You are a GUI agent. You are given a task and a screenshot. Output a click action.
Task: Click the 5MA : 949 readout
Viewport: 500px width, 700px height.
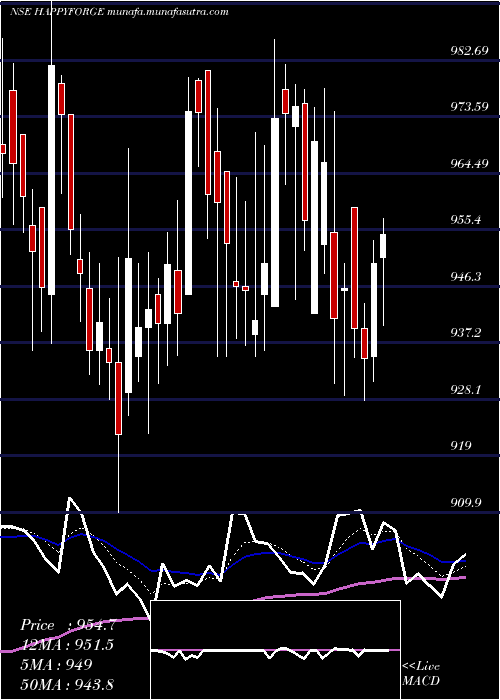(x=56, y=664)
